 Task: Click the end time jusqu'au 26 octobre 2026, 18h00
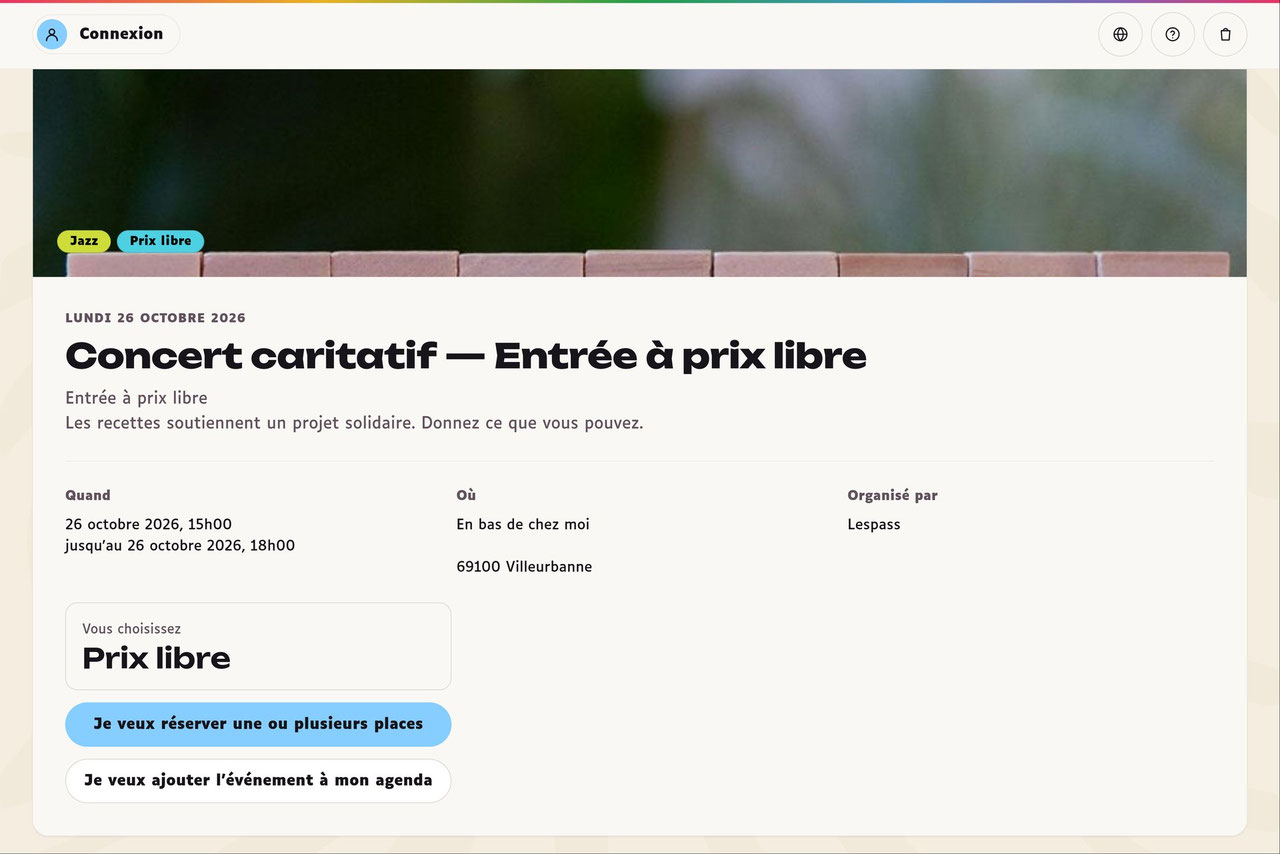click(x=180, y=546)
